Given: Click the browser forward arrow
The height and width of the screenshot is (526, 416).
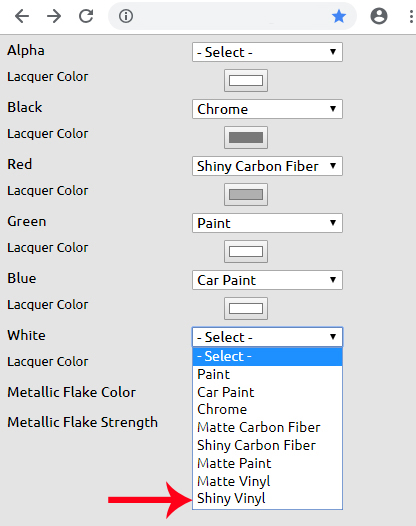Looking at the screenshot, I should pyautogui.click(x=54, y=16).
